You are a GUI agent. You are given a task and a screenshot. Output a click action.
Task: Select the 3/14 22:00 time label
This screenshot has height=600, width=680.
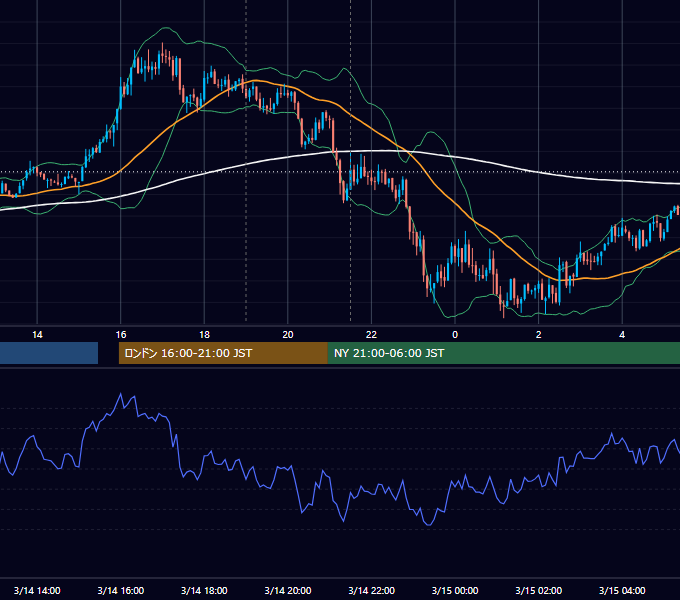pyautogui.click(x=372, y=590)
